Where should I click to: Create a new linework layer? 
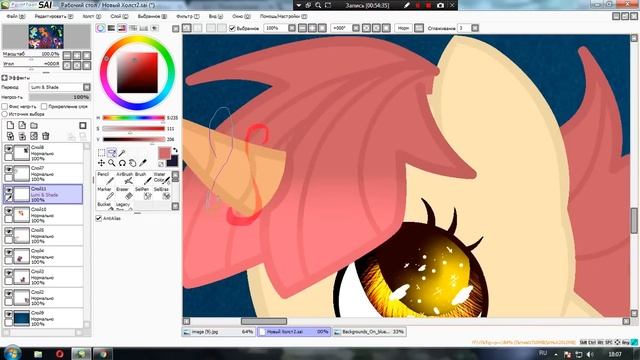click(x=22, y=126)
